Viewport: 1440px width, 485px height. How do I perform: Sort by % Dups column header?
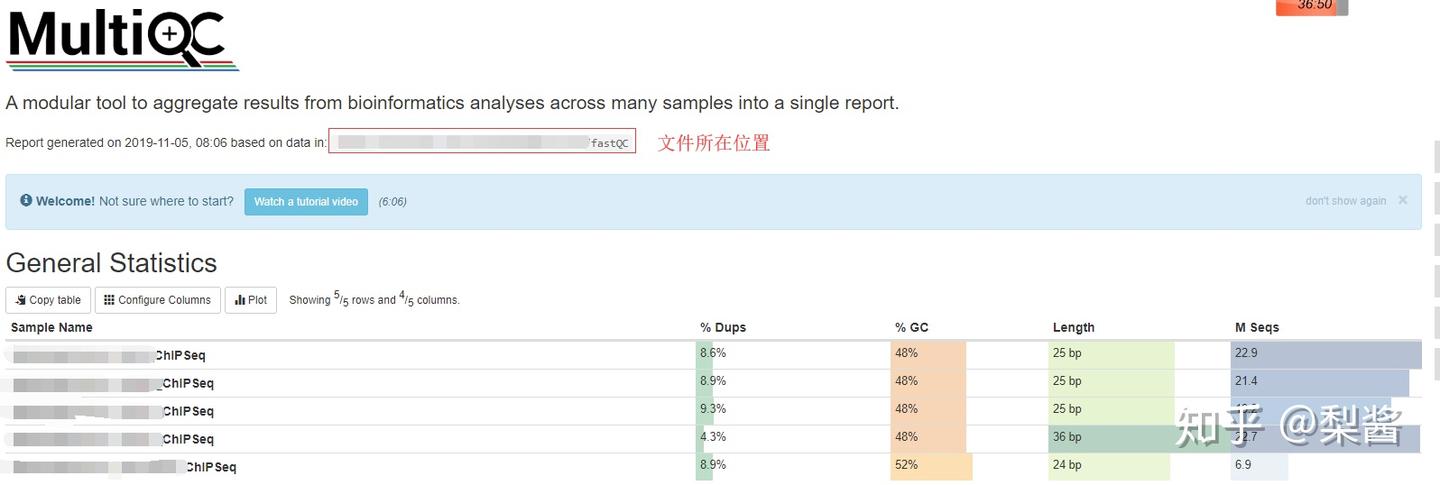(x=723, y=327)
